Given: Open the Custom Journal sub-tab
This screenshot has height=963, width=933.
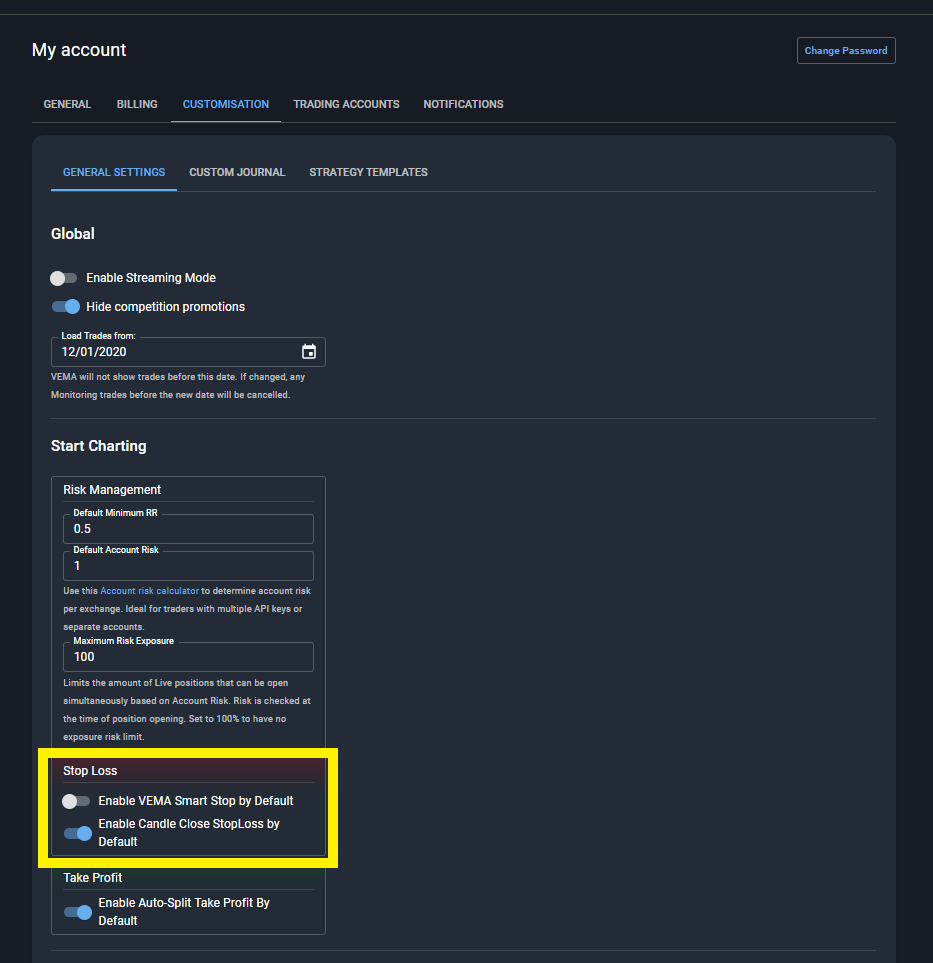Looking at the screenshot, I should [x=237, y=173].
